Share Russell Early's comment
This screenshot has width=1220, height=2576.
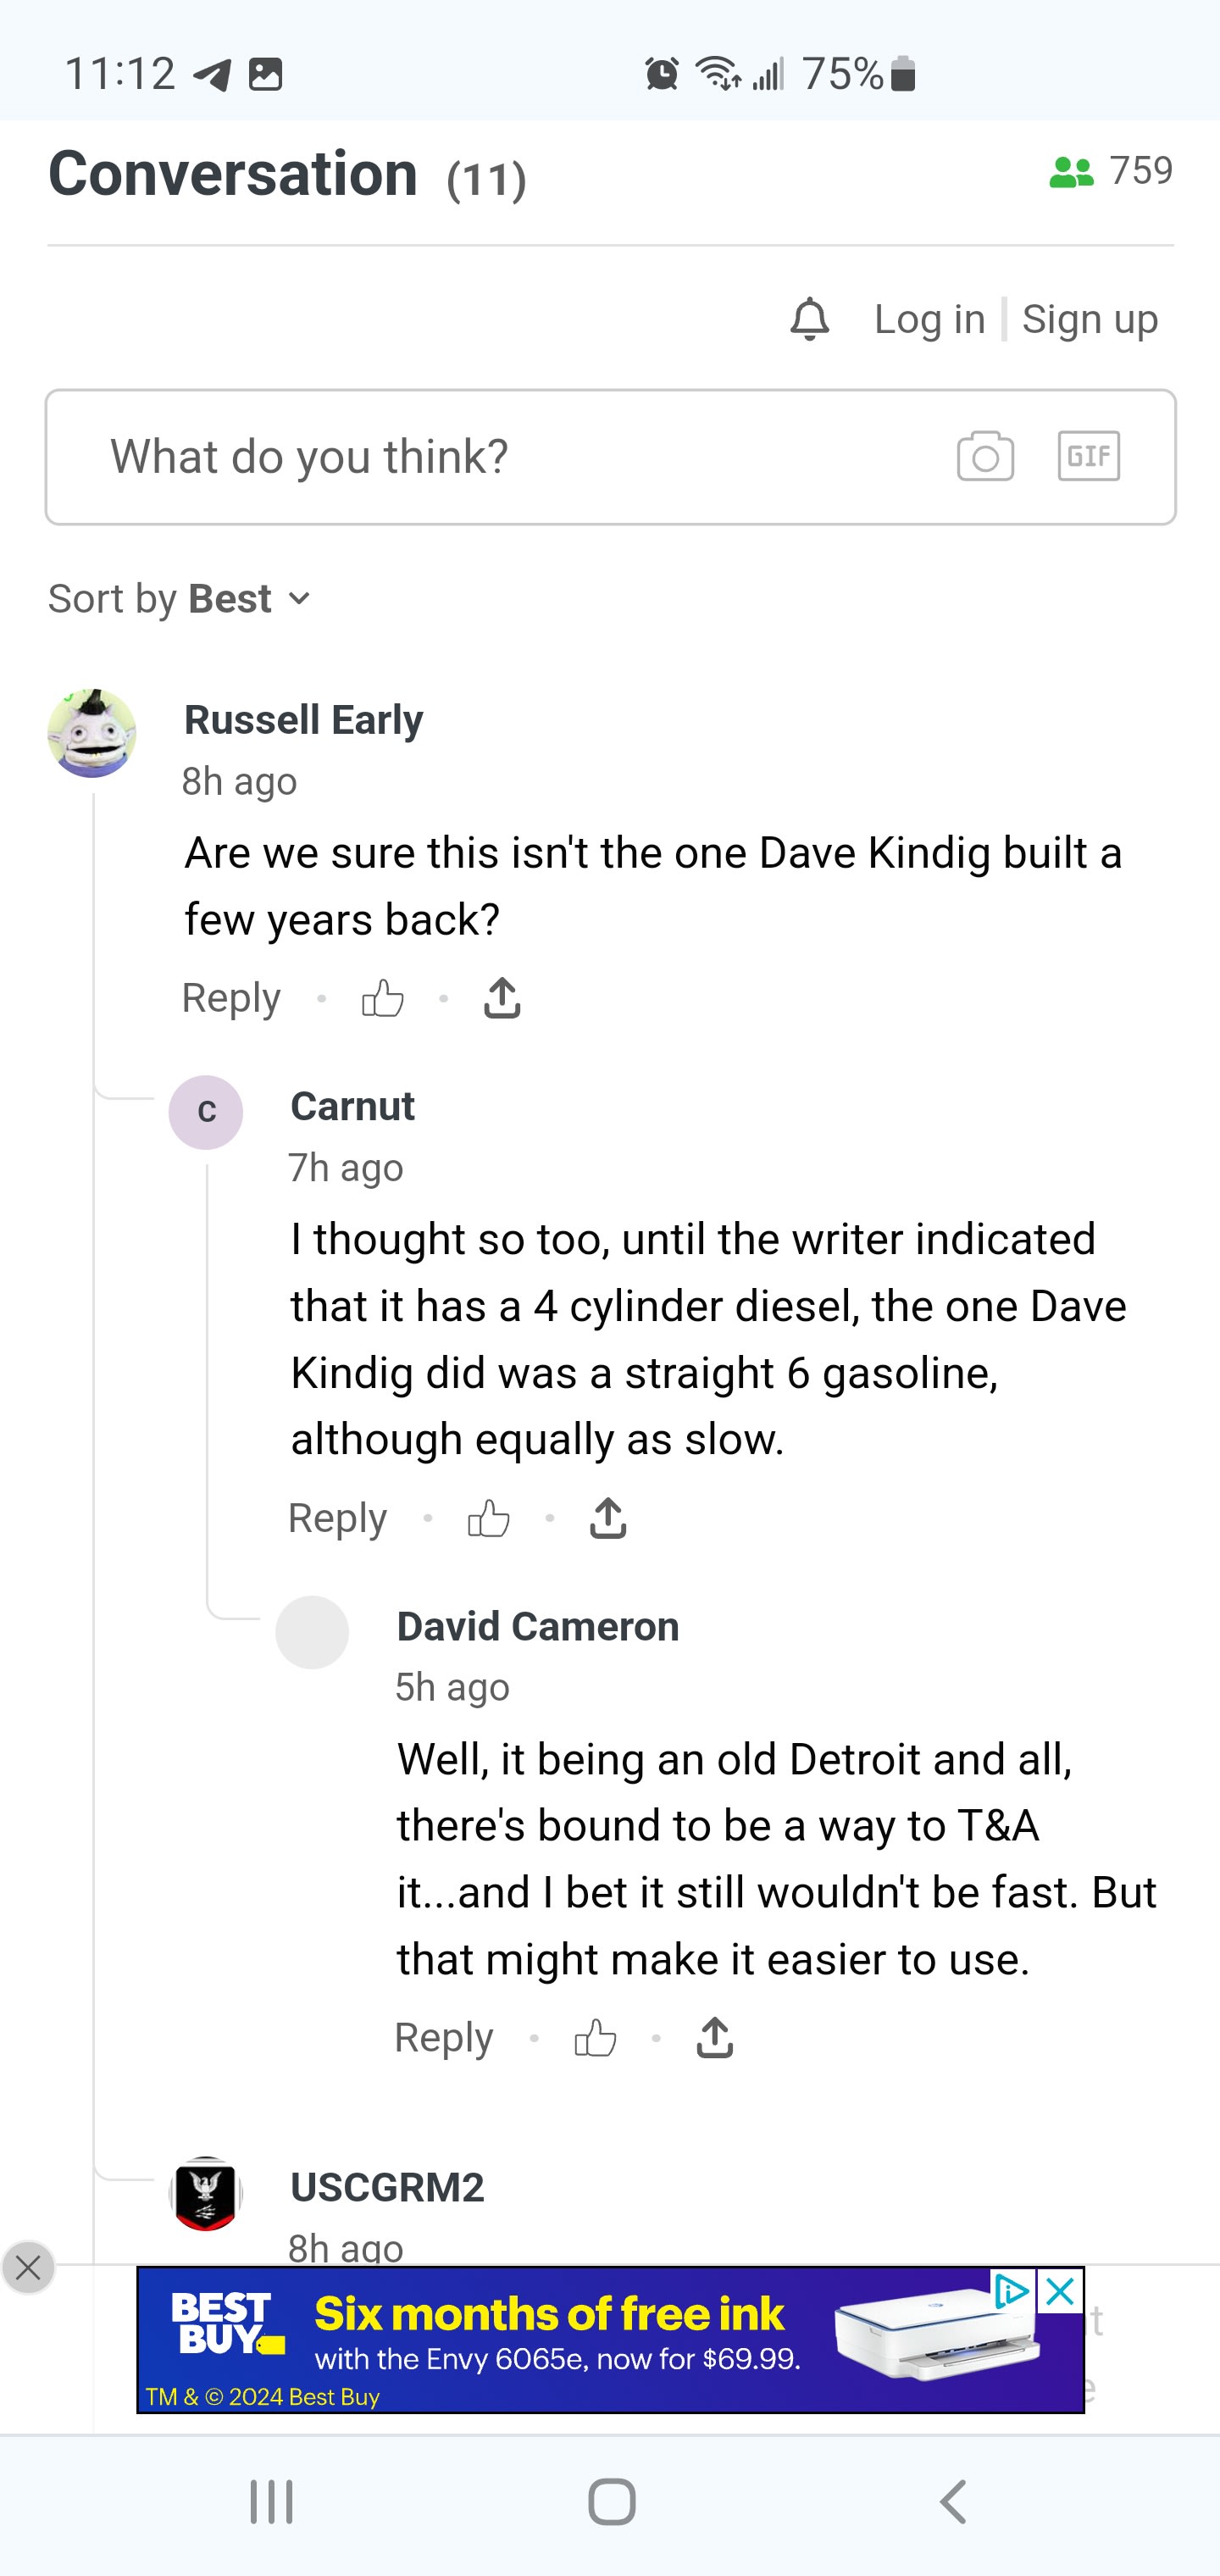pos(502,998)
